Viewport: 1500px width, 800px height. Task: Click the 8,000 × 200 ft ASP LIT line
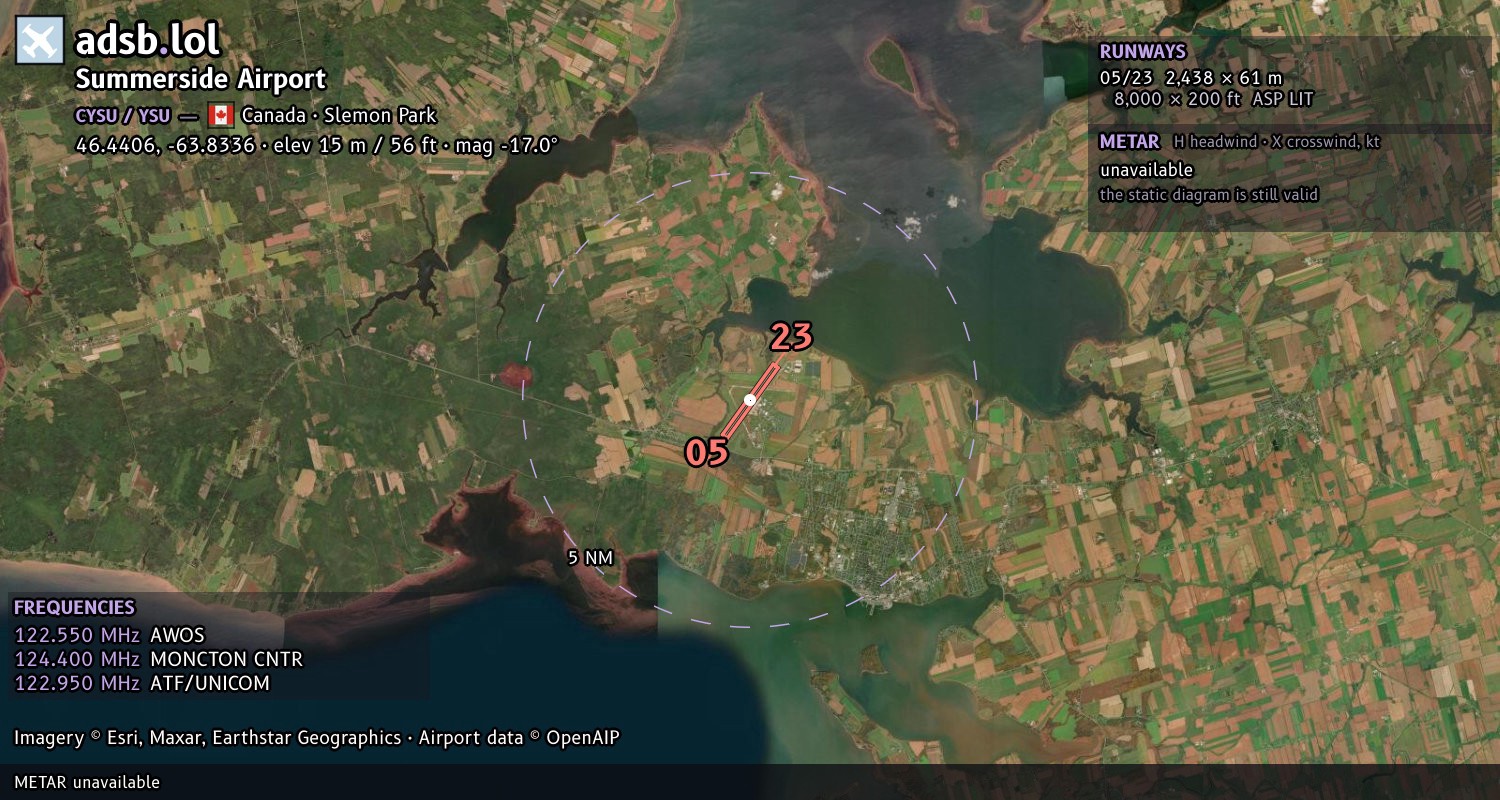coord(1214,99)
